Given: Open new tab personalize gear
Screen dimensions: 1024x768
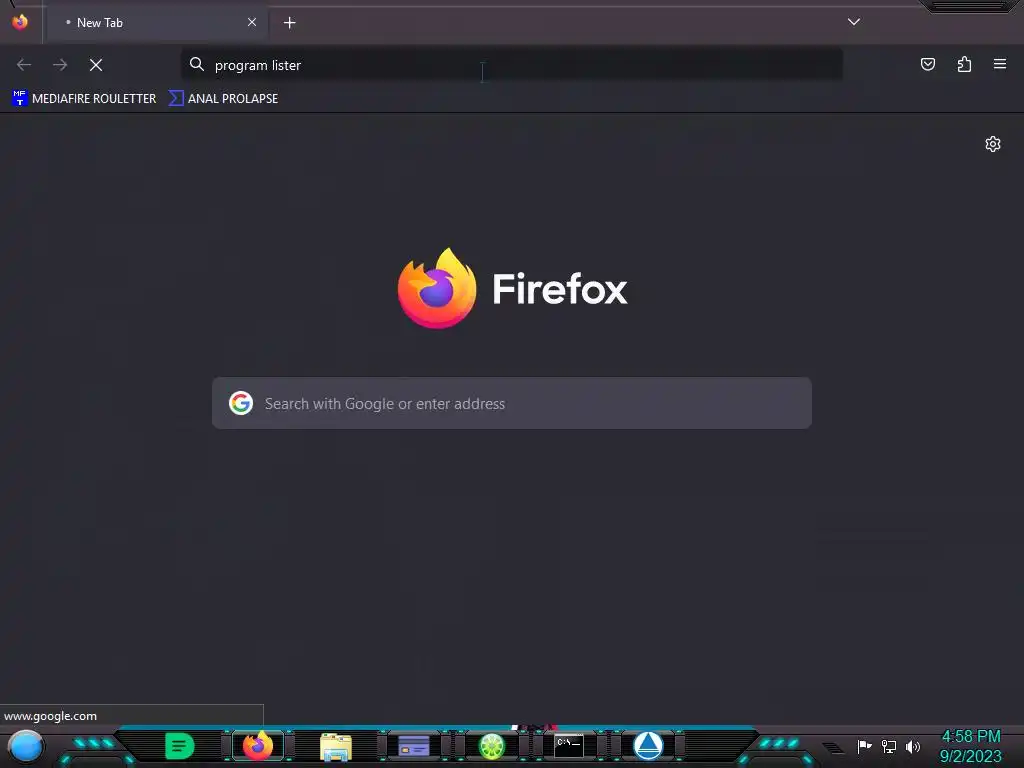Looking at the screenshot, I should tap(993, 144).
